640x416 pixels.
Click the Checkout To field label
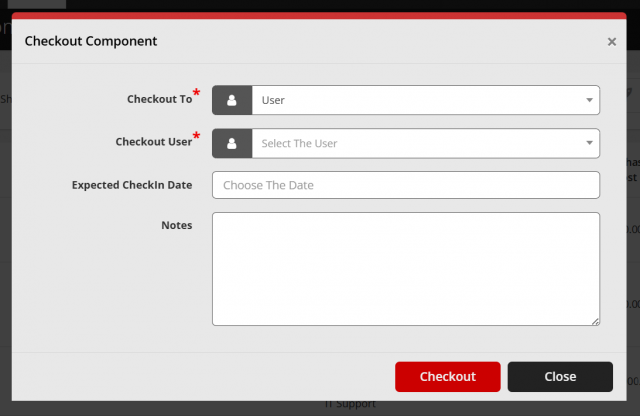(159, 100)
